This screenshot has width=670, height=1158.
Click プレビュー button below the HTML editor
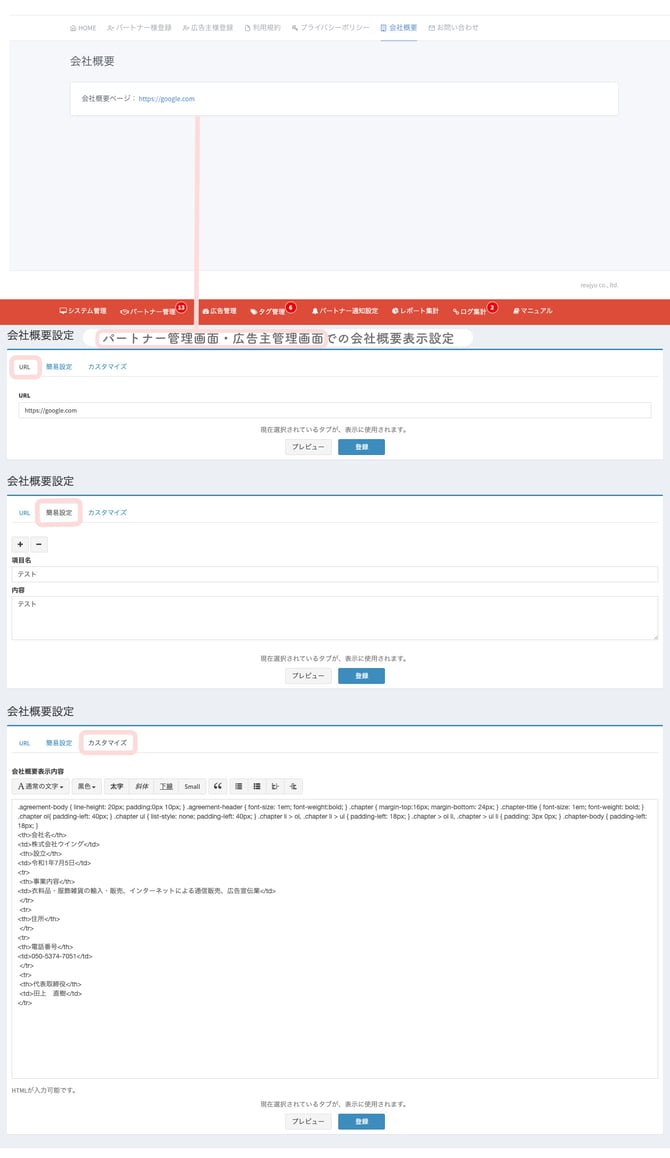pos(308,1122)
